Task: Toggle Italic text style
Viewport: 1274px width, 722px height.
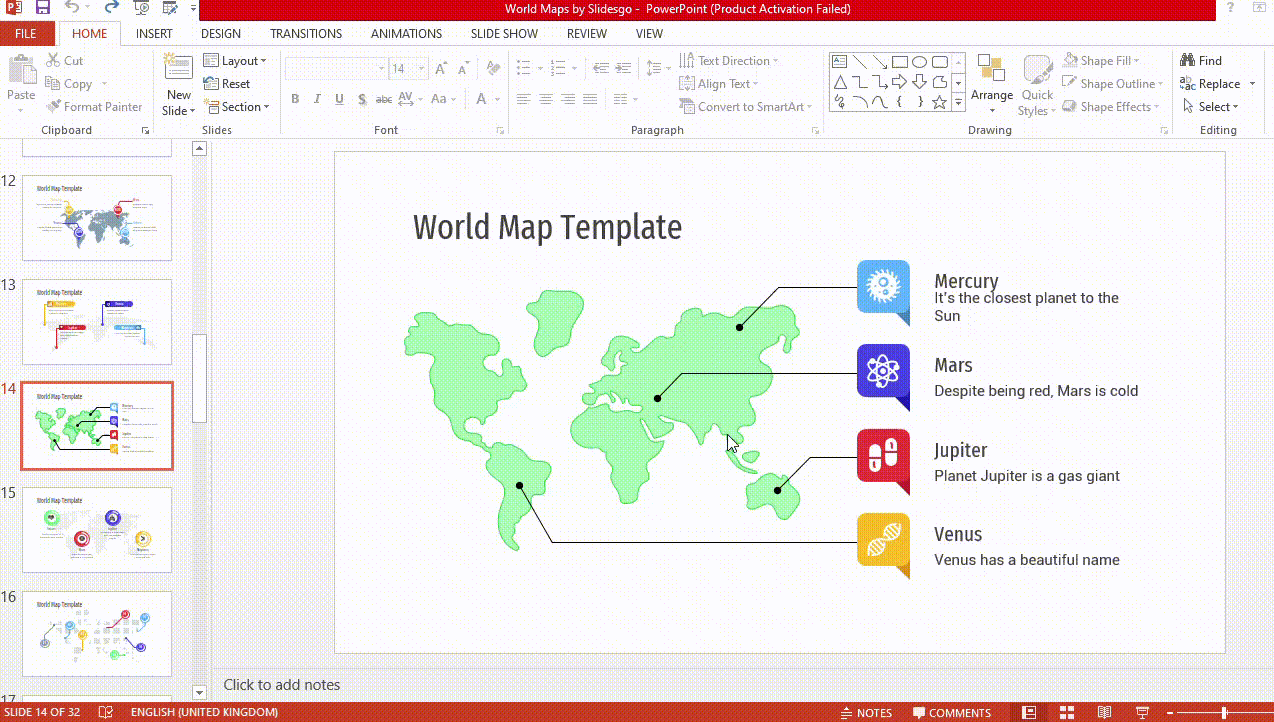Action: pos(317,99)
